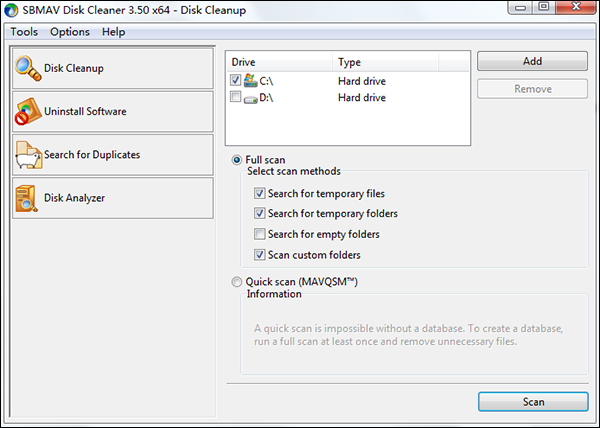Viewport: 600px width, 428px height.
Task: Open the Help menu
Action: click(x=113, y=32)
